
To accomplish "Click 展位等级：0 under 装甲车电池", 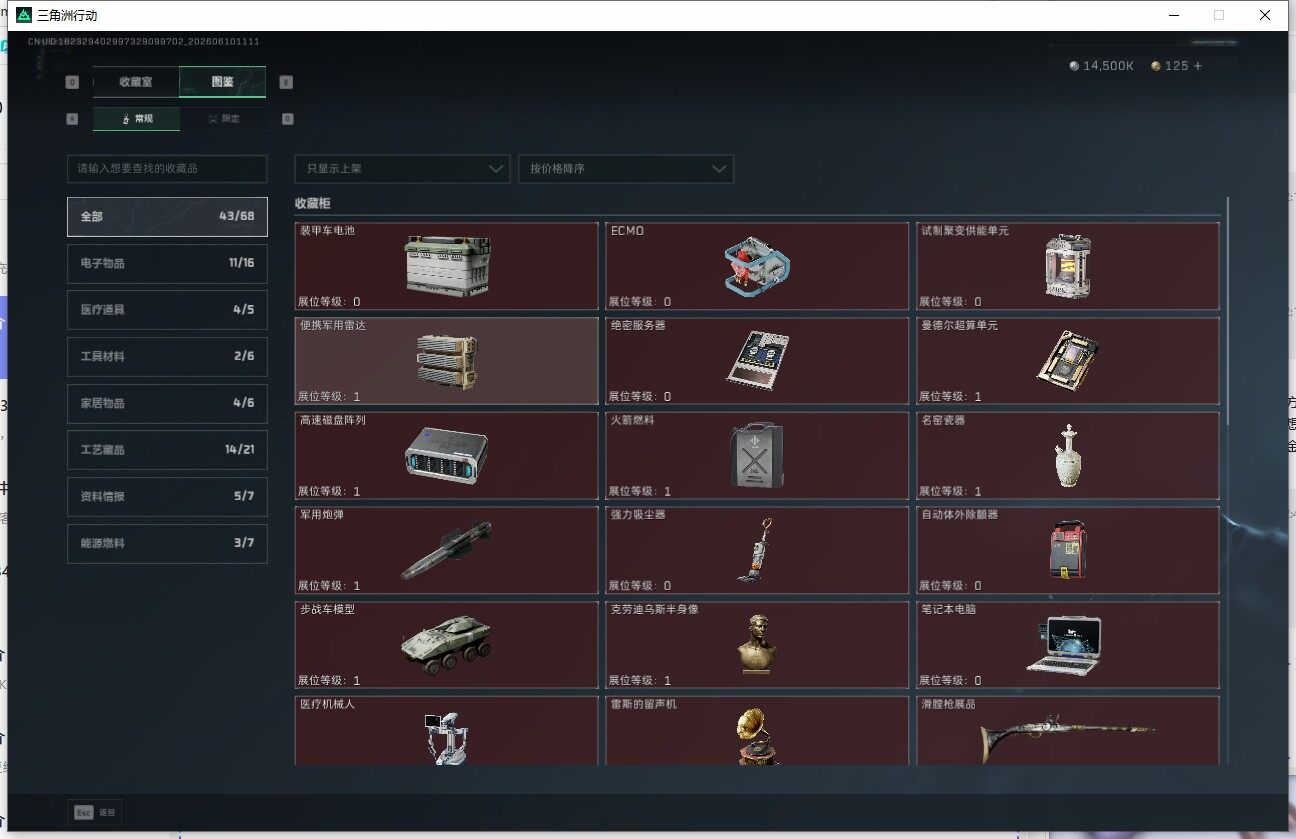I will 329,301.
